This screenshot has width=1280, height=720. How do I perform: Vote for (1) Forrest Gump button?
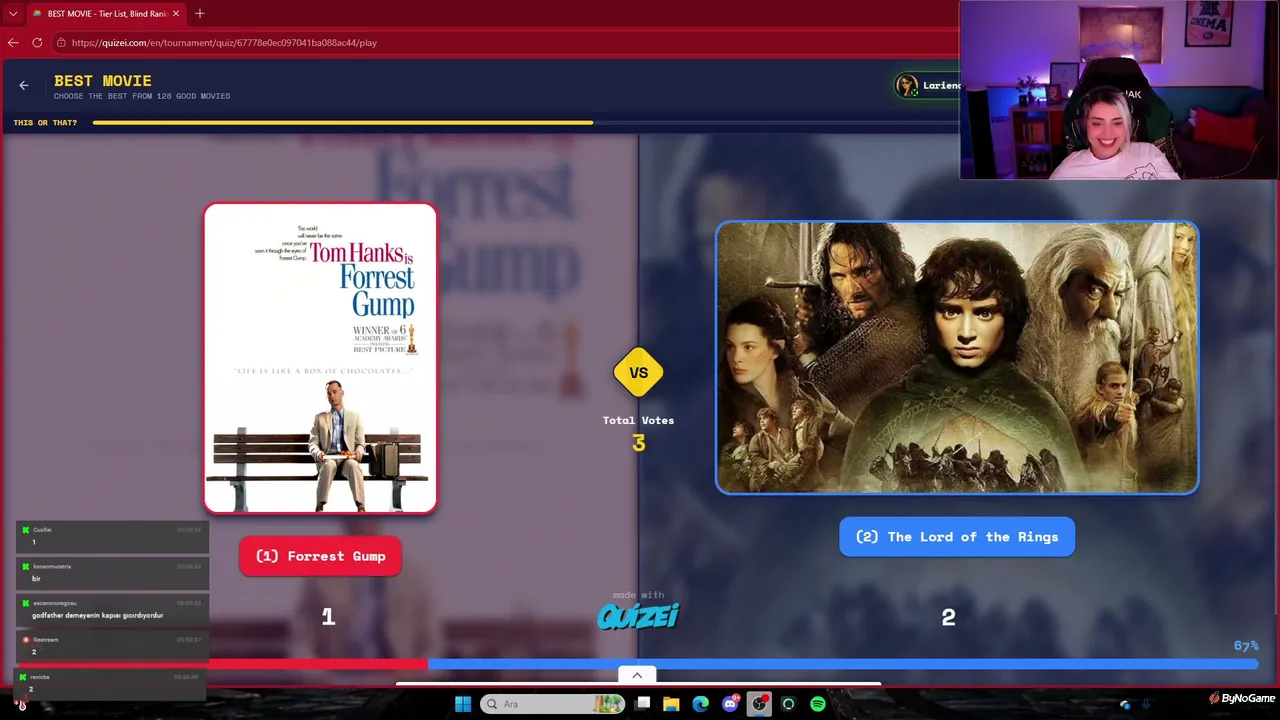pos(320,556)
